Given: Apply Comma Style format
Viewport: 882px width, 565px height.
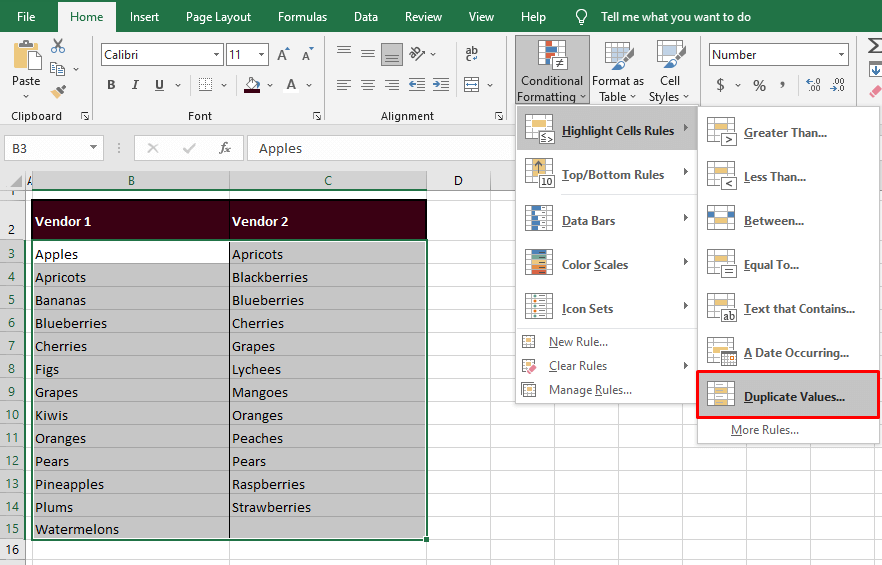Looking at the screenshot, I should pyautogui.click(x=782, y=85).
